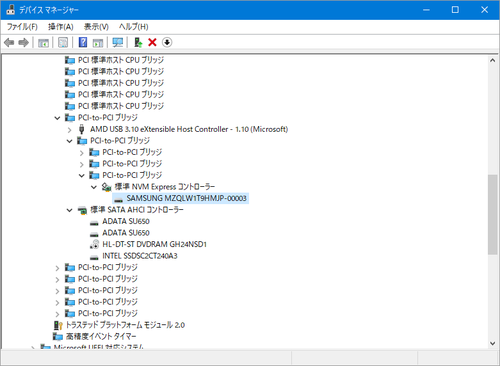Open the 操作(A) menu
Viewport: 500px width, 366px height.
pyautogui.click(x=60, y=27)
